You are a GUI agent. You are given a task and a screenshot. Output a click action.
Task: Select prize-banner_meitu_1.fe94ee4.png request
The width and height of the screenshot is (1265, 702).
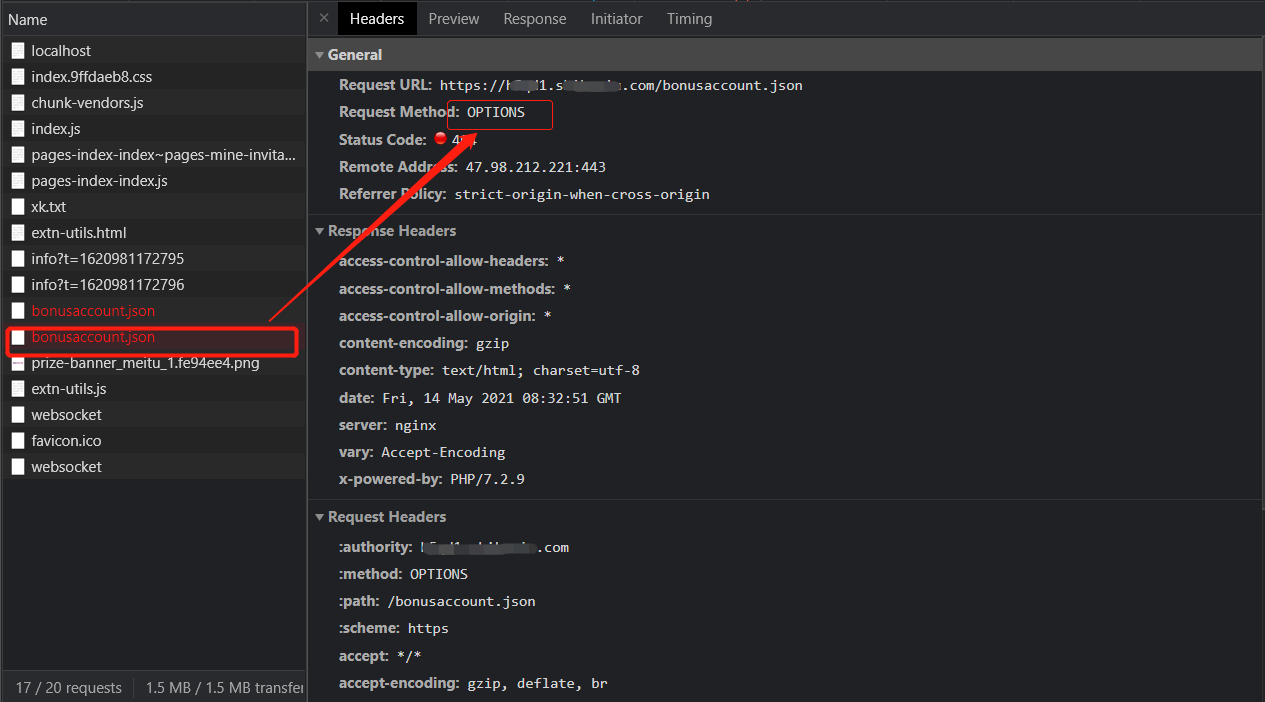pyautogui.click(x=153, y=363)
